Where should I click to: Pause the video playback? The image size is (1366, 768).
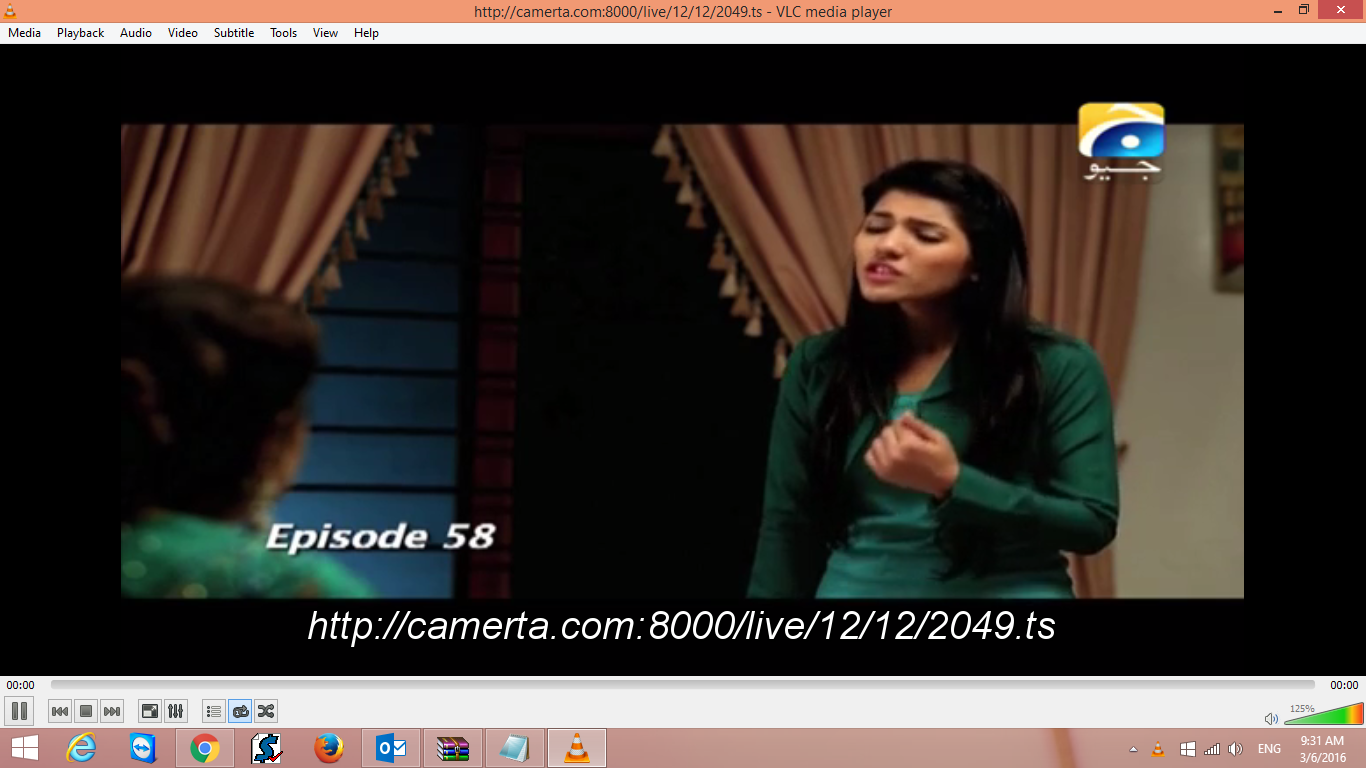[19, 711]
